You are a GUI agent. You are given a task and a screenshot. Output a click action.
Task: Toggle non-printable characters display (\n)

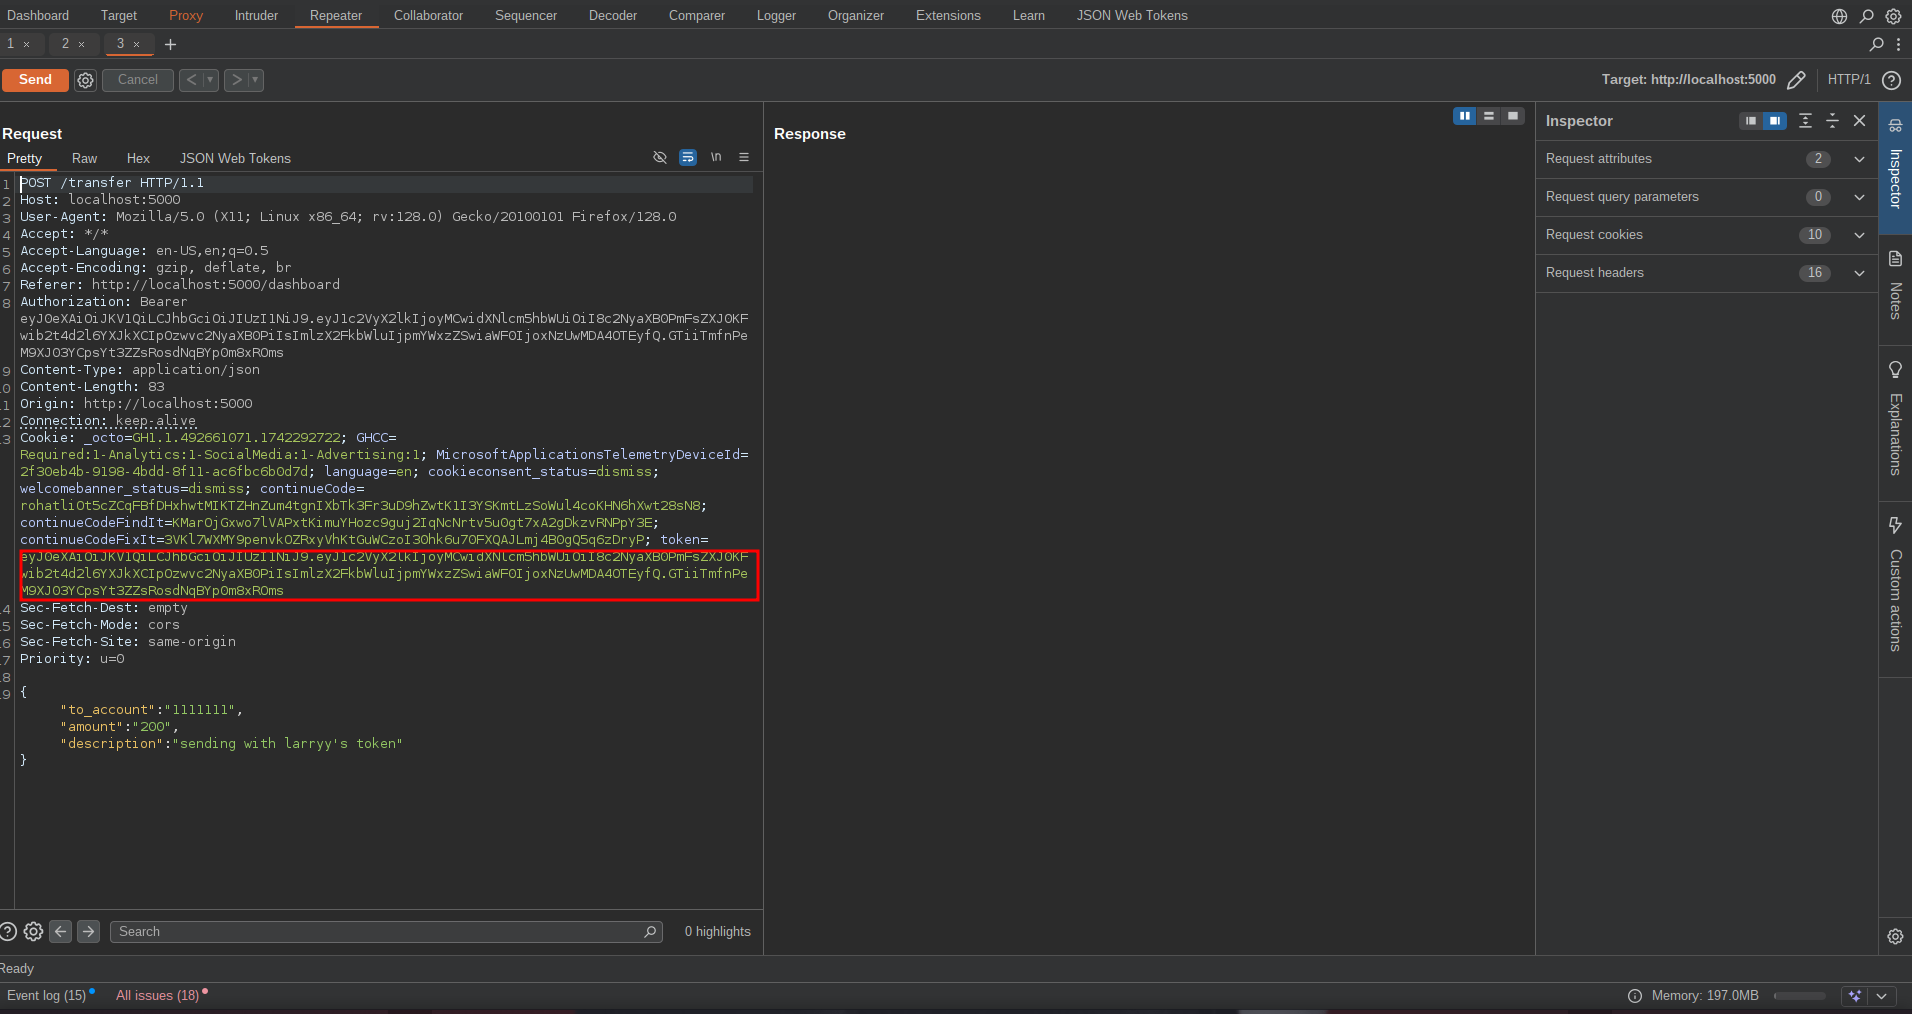click(x=716, y=158)
